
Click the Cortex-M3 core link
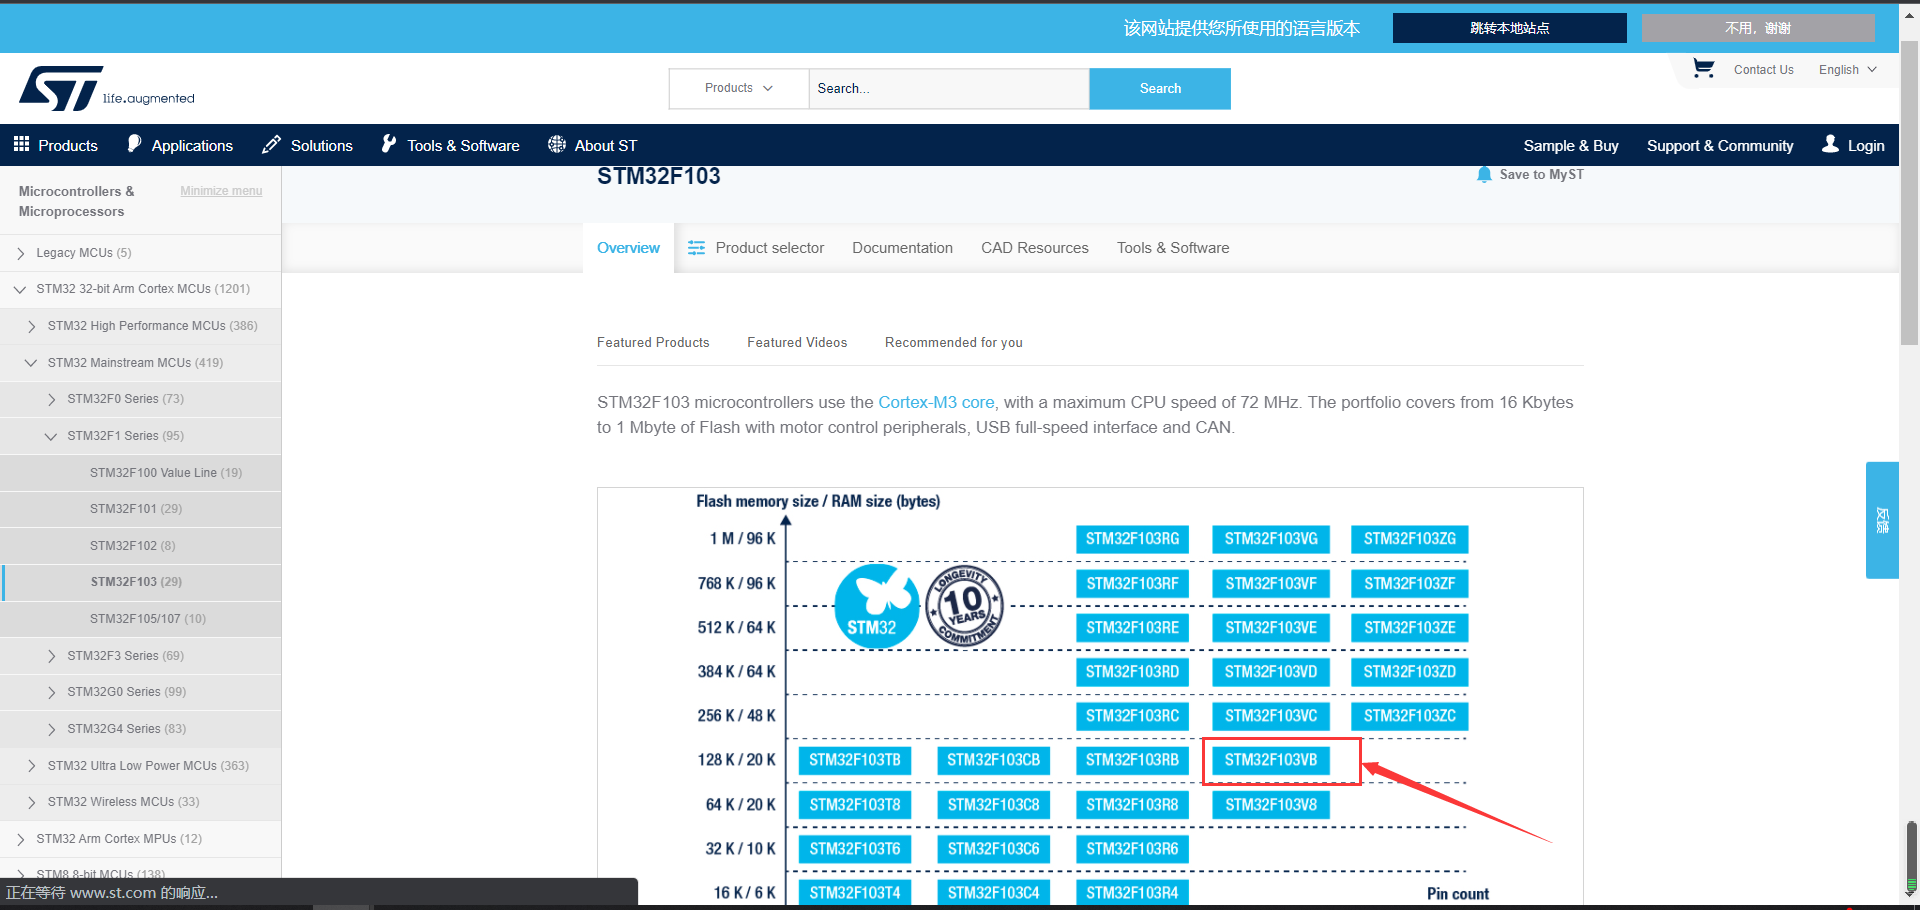pyautogui.click(x=936, y=402)
